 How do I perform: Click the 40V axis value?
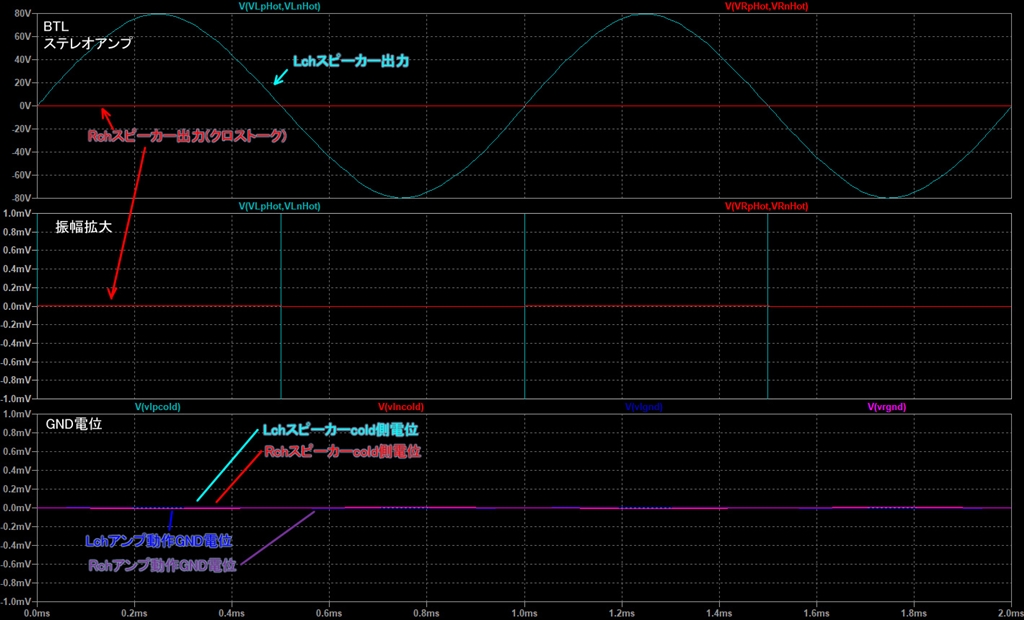point(23,59)
